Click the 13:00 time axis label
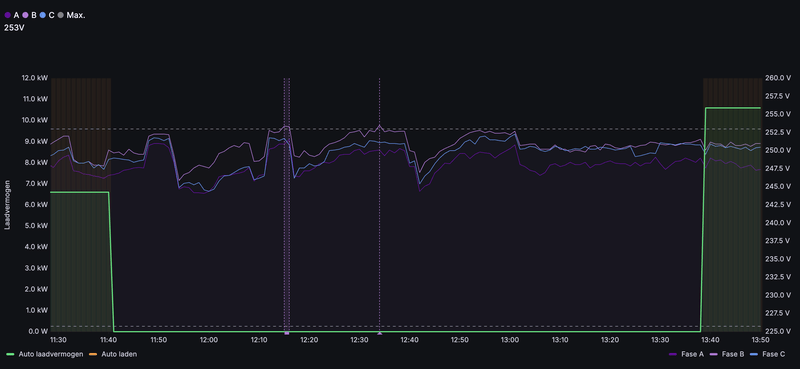This screenshot has height=369, width=800. (x=510, y=340)
